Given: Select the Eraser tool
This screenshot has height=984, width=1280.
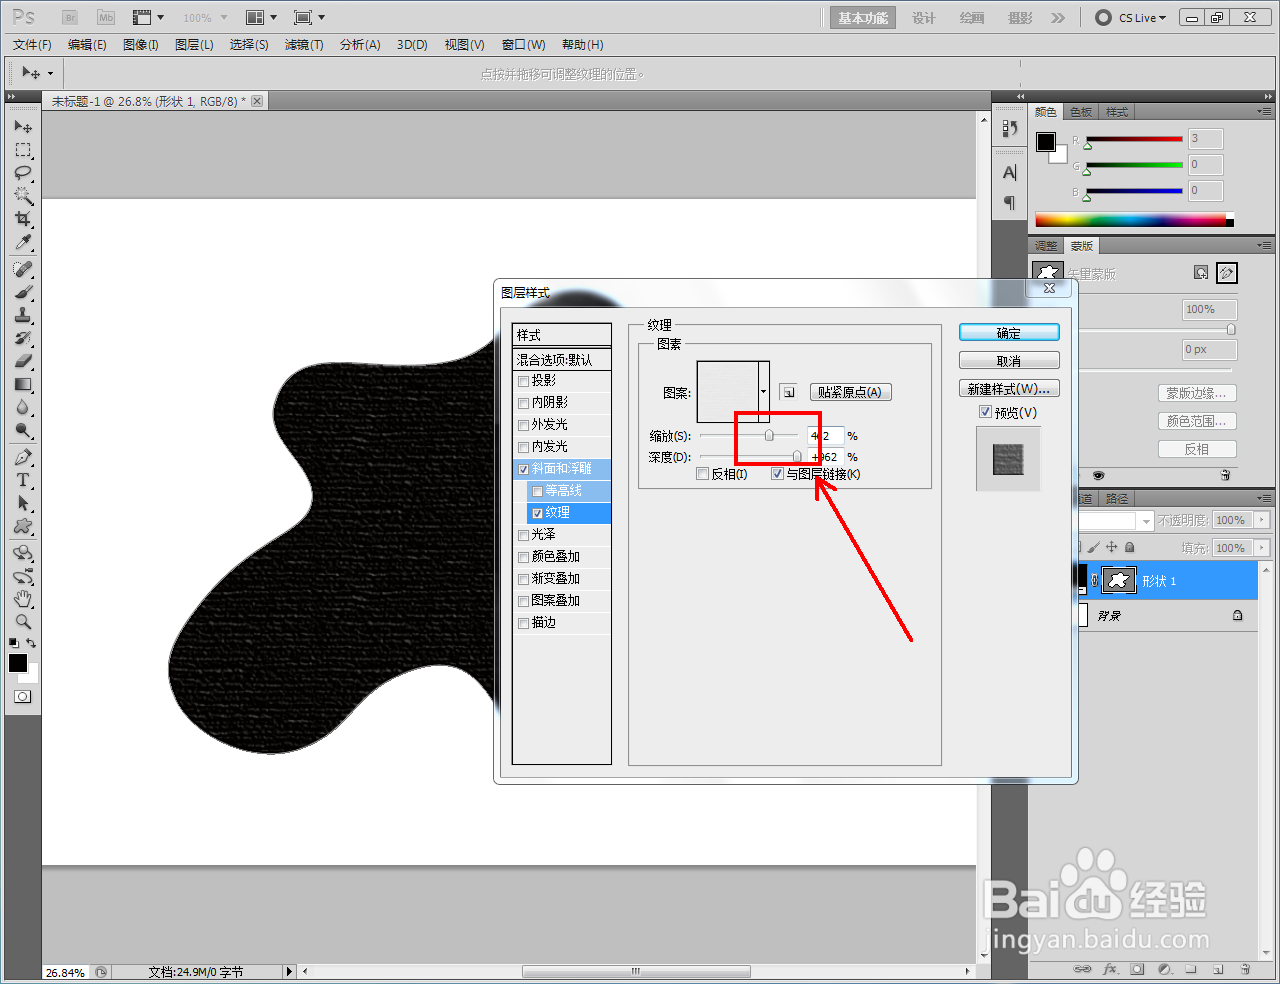Looking at the screenshot, I should 23,361.
